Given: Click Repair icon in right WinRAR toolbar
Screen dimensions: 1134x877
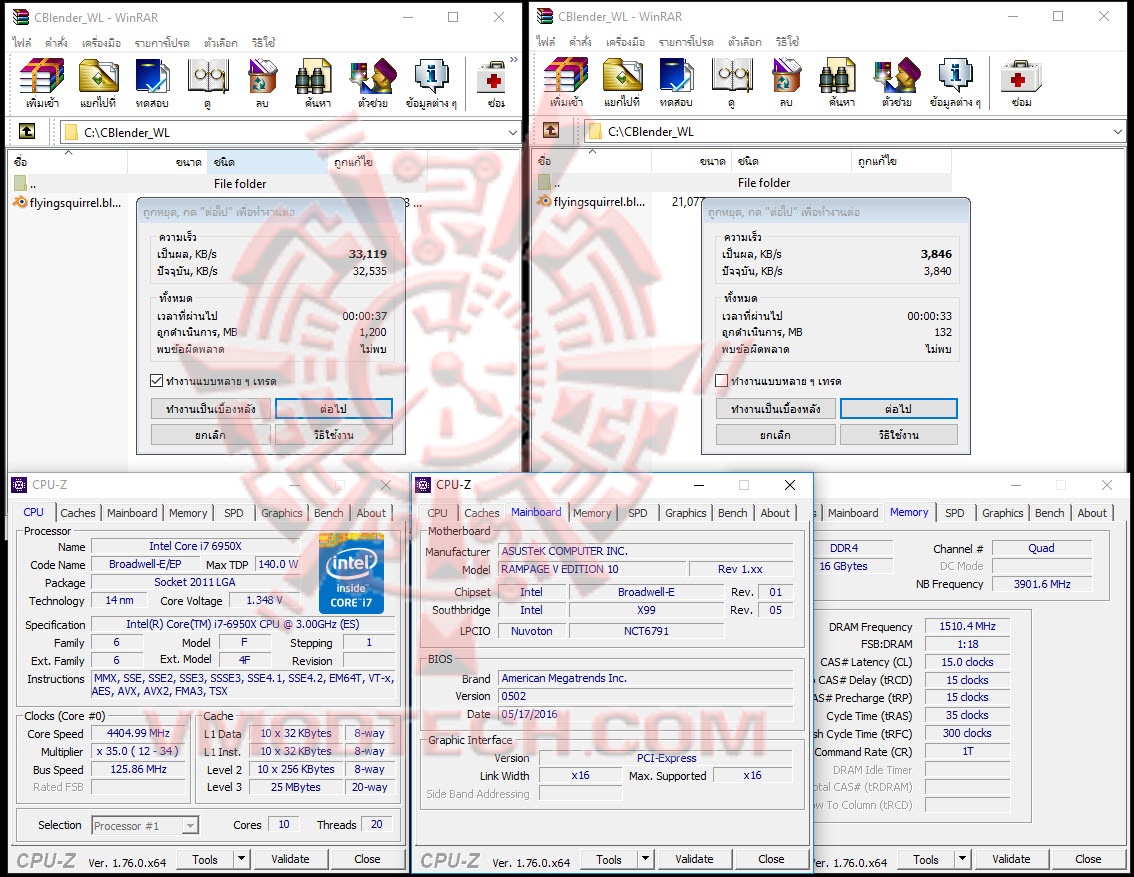Looking at the screenshot, I should pyautogui.click(x=1021, y=82).
